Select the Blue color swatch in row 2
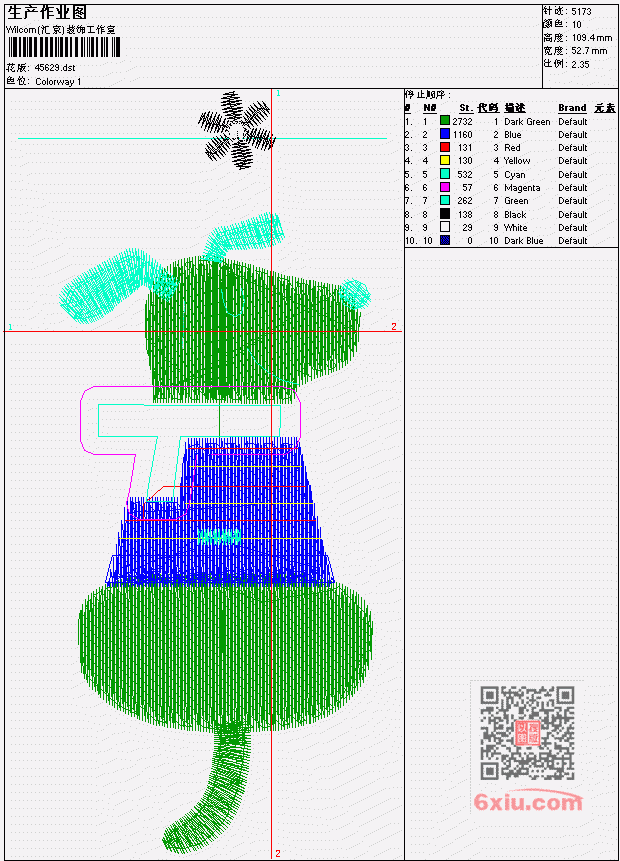Viewport: 620px width, 861px height. (x=445, y=135)
